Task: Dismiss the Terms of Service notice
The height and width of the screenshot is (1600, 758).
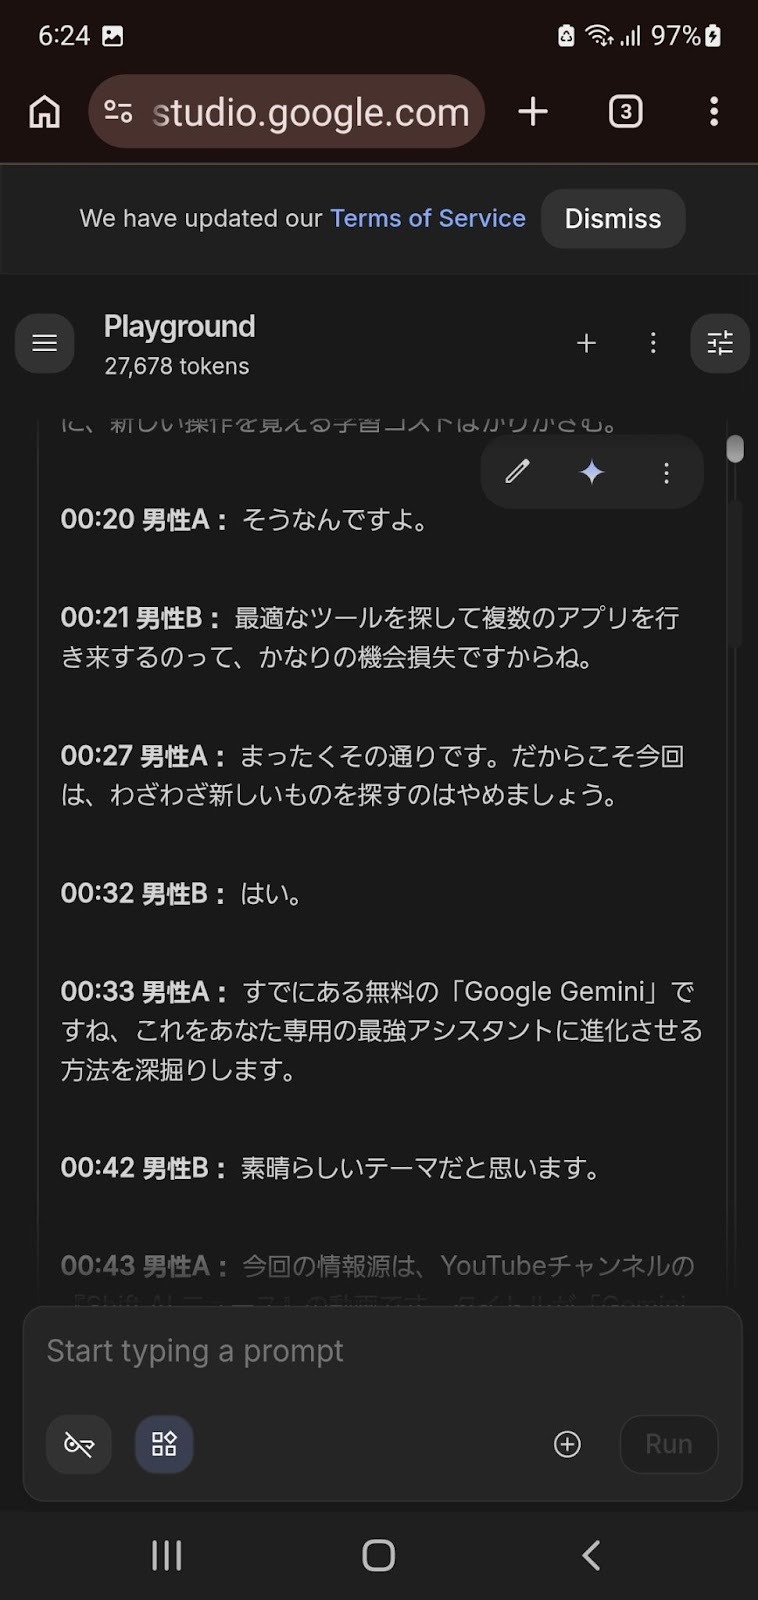Action: pos(613,219)
